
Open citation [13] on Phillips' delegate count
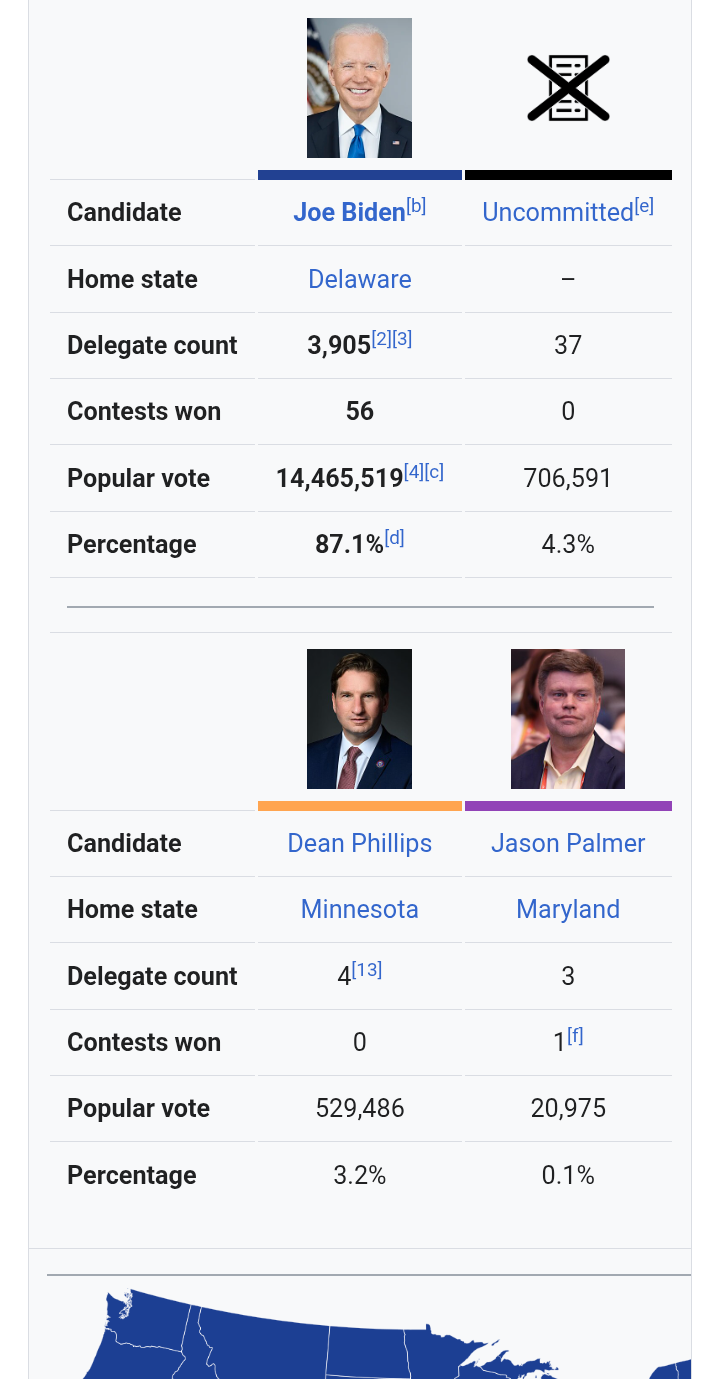(367, 970)
